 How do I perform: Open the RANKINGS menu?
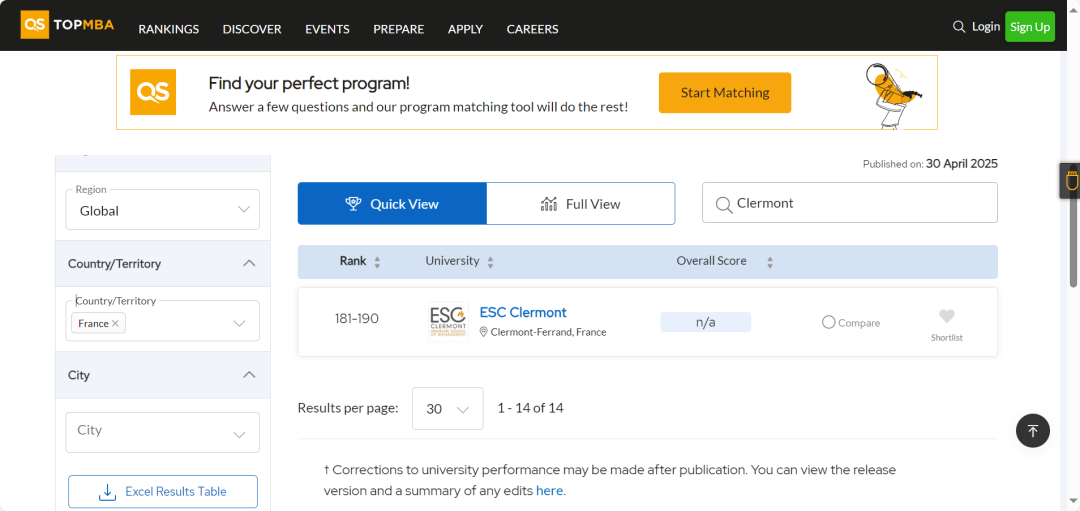169,29
